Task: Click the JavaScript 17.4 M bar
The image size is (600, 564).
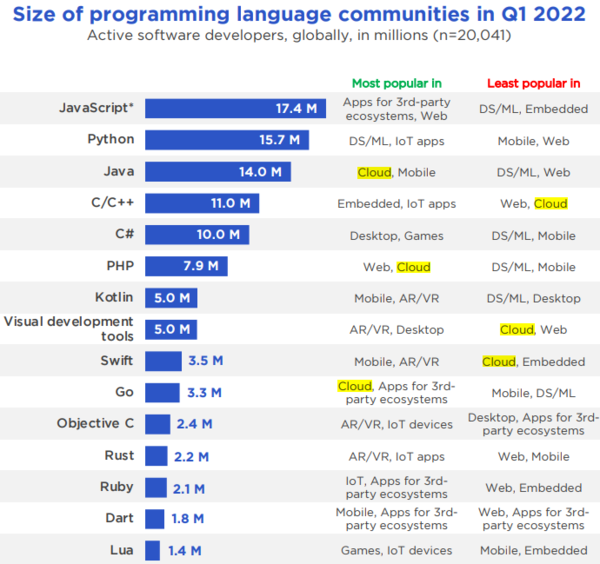Action: [x=235, y=108]
